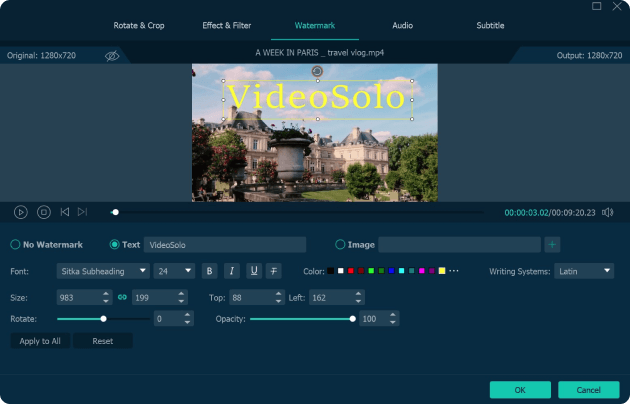Hide the original preview with the eye icon
Image resolution: width=630 pixels, height=404 pixels.
[112, 56]
